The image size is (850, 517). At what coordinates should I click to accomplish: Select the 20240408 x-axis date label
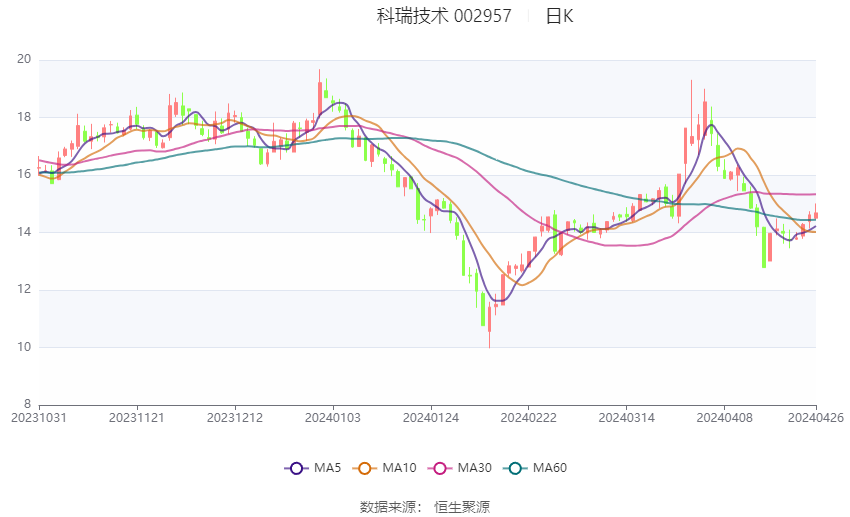pyautogui.click(x=724, y=418)
